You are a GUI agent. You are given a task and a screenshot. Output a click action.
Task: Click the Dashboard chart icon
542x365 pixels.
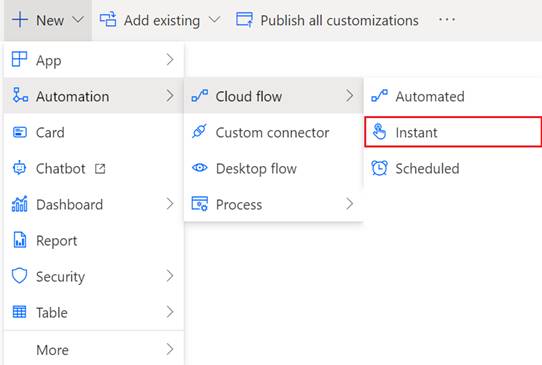point(20,204)
